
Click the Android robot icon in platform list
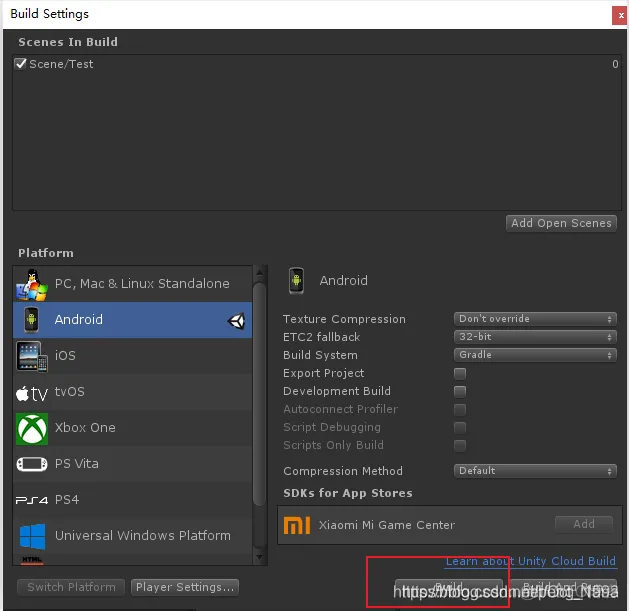coord(31,320)
